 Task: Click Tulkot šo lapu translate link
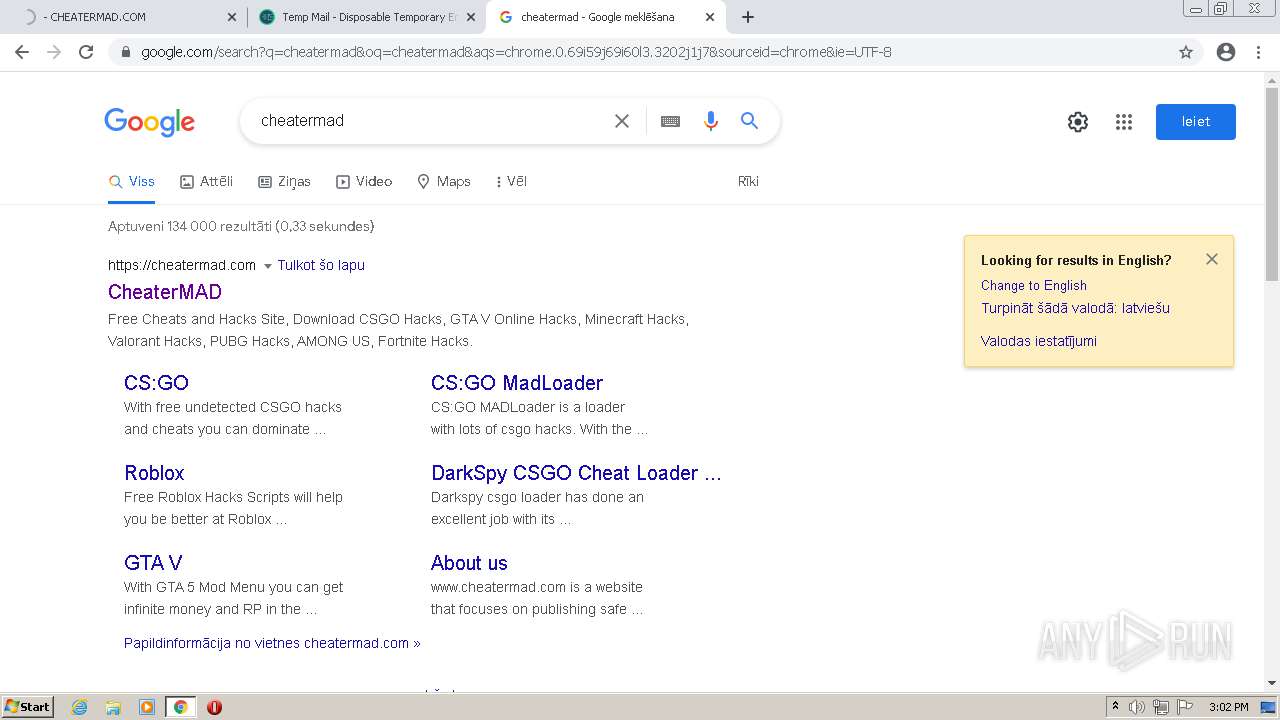coord(321,265)
